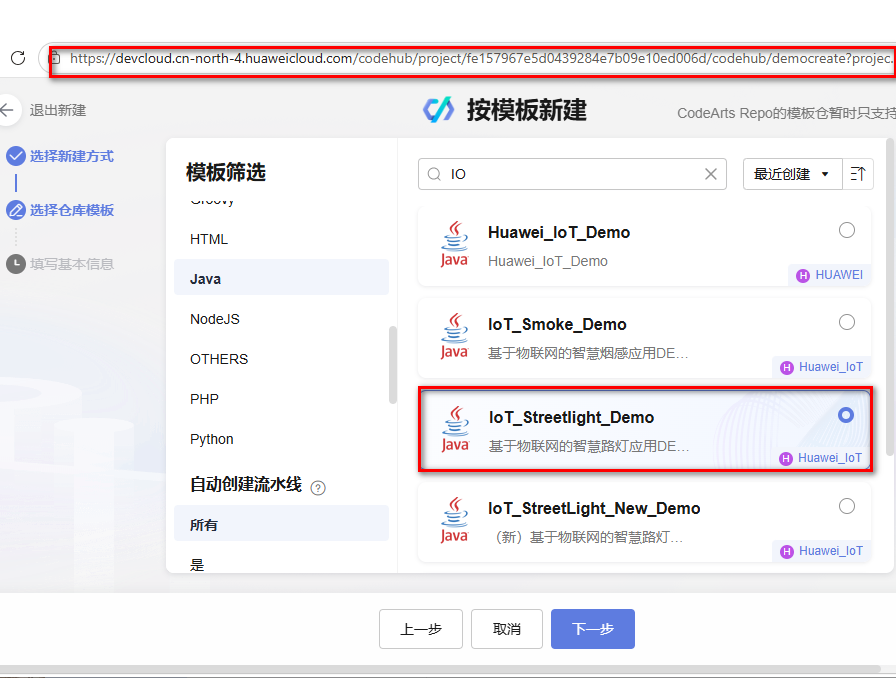
Task: Click Huawei_IoT badge on IoT_Smoke_Demo card
Action: (821, 367)
